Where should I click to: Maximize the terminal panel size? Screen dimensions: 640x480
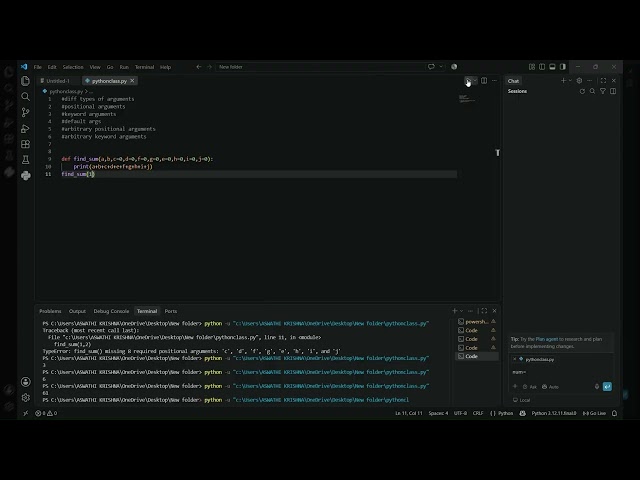click(484, 311)
